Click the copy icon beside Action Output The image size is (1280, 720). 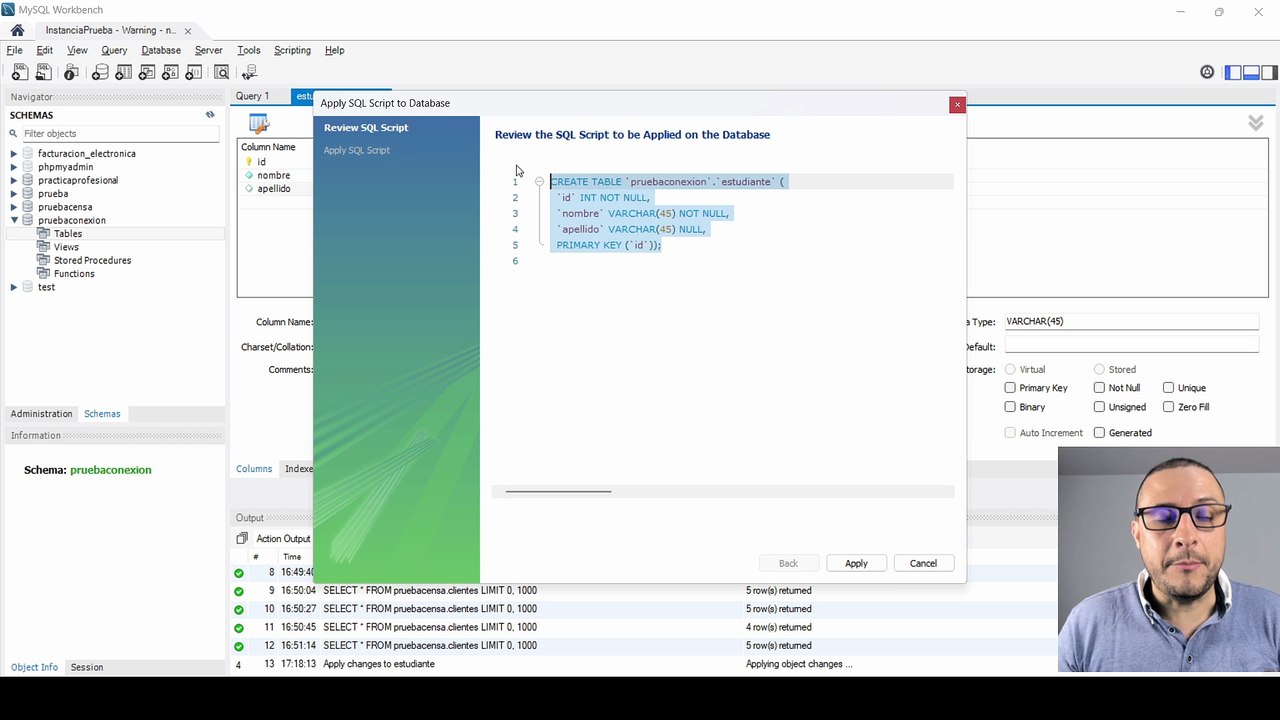242,538
